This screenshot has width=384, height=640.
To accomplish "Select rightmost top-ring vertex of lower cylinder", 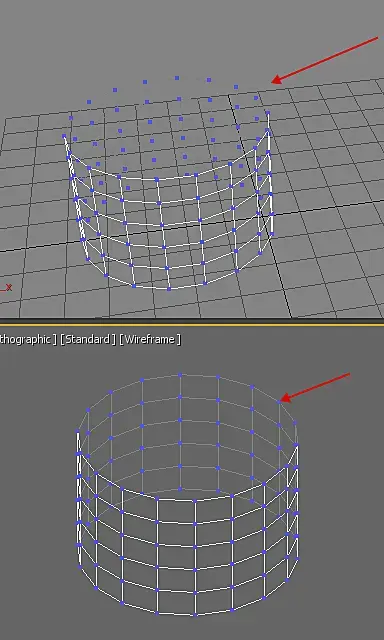I will (x=295, y=423).
